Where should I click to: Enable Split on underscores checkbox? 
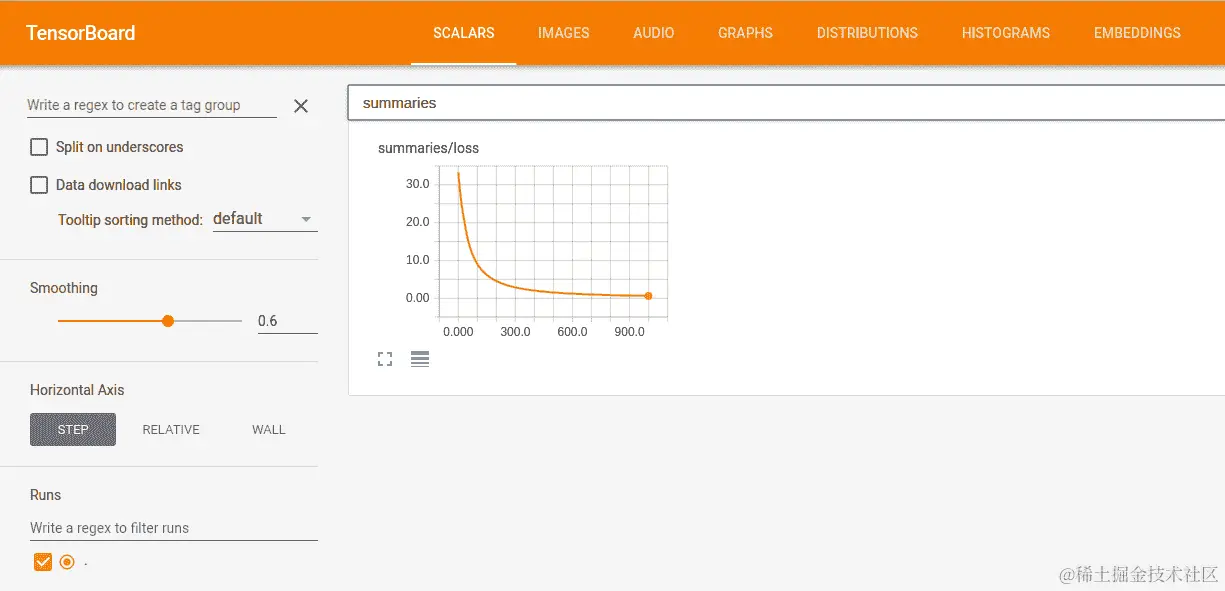(x=39, y=147)
